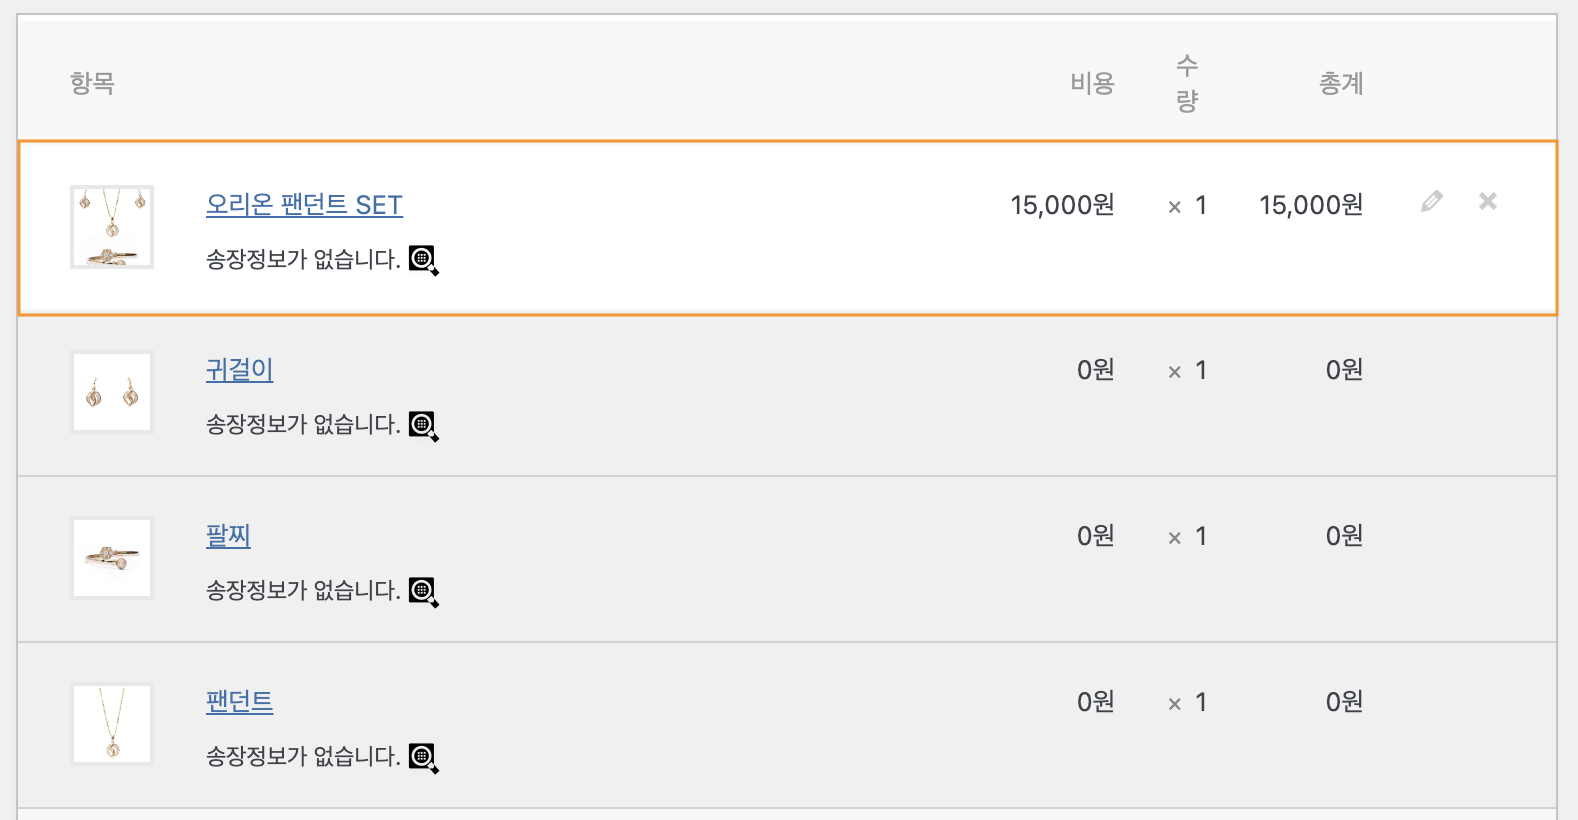The image size is (1578, 820).
Task: Click the tracking search icon for 오리온 팬던트 SET
Action: (x=424, y=260)
